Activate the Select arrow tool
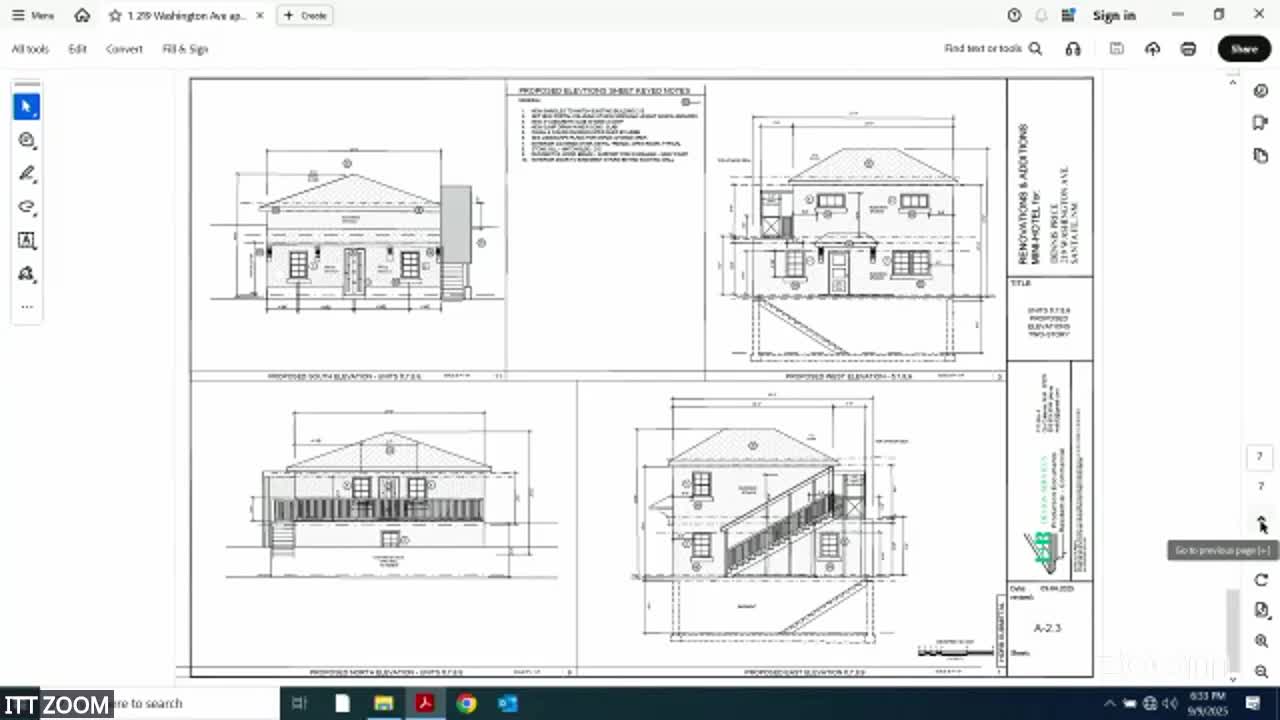The image size is (1280, 720). [27, 107]
